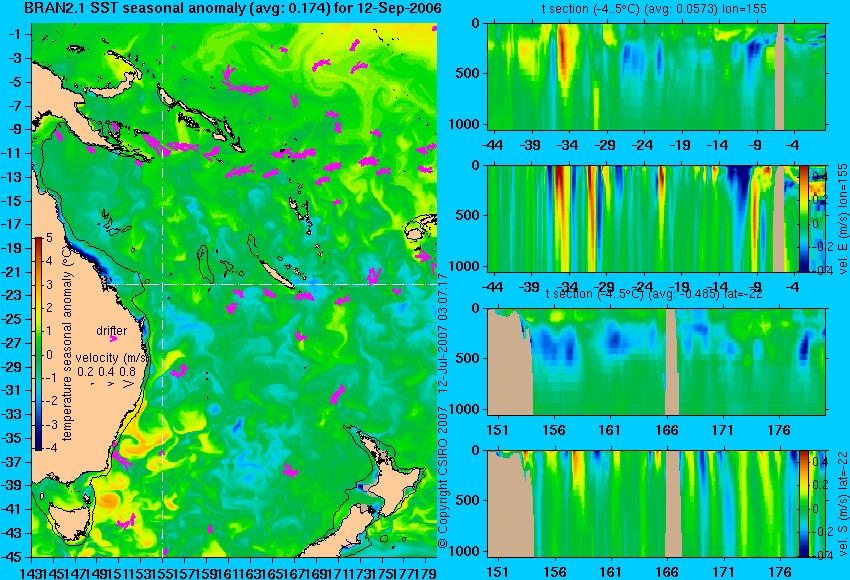
Task: Open the temperature section plot for lat=-22
Action: pos(656,362)
